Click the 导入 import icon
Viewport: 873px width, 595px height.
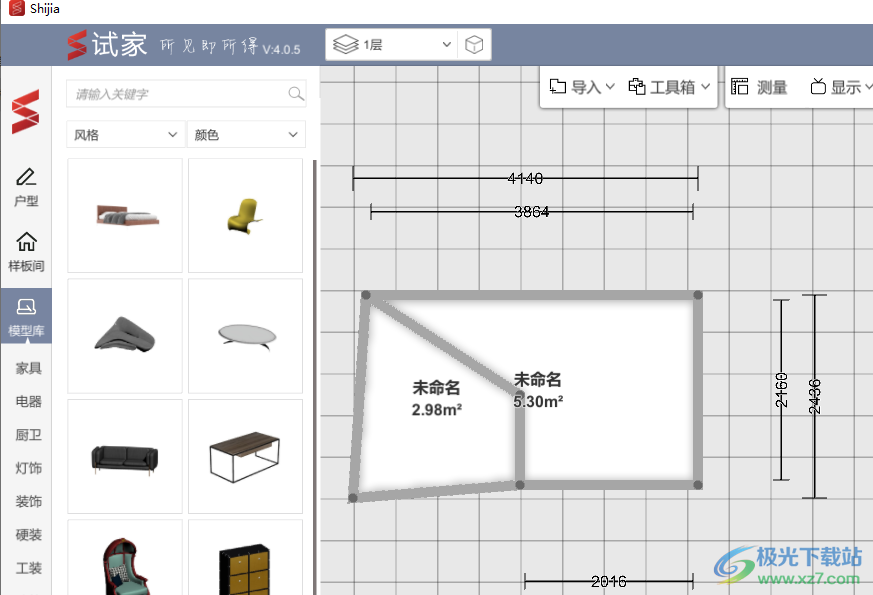557,86
